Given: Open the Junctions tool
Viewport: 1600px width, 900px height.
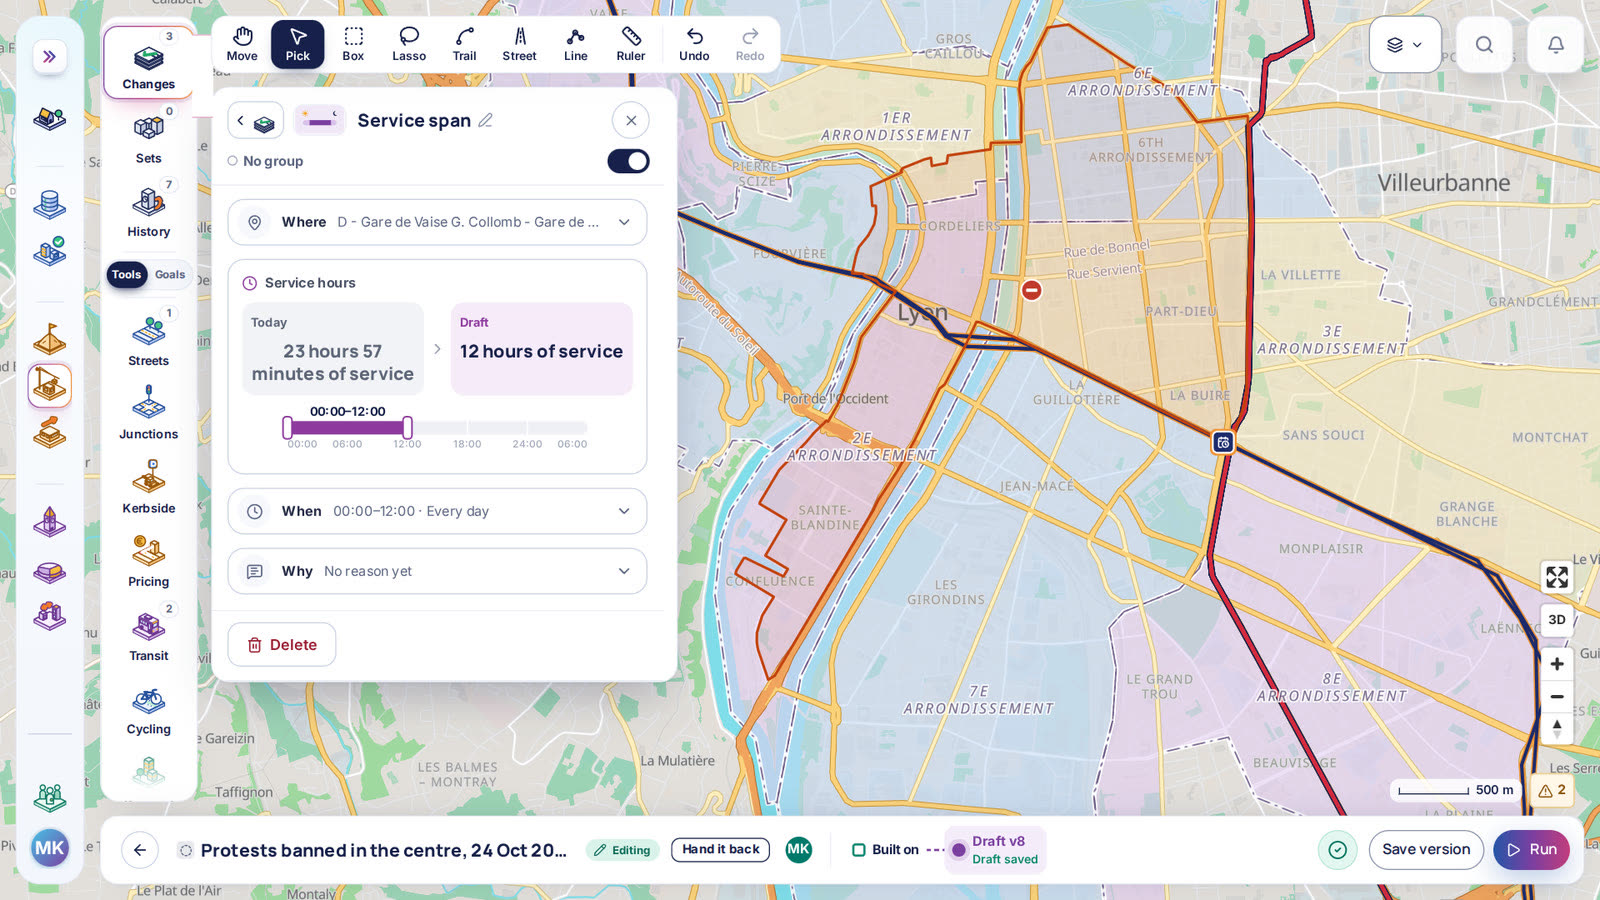Looking at the screenshot, I should (149, 413).
